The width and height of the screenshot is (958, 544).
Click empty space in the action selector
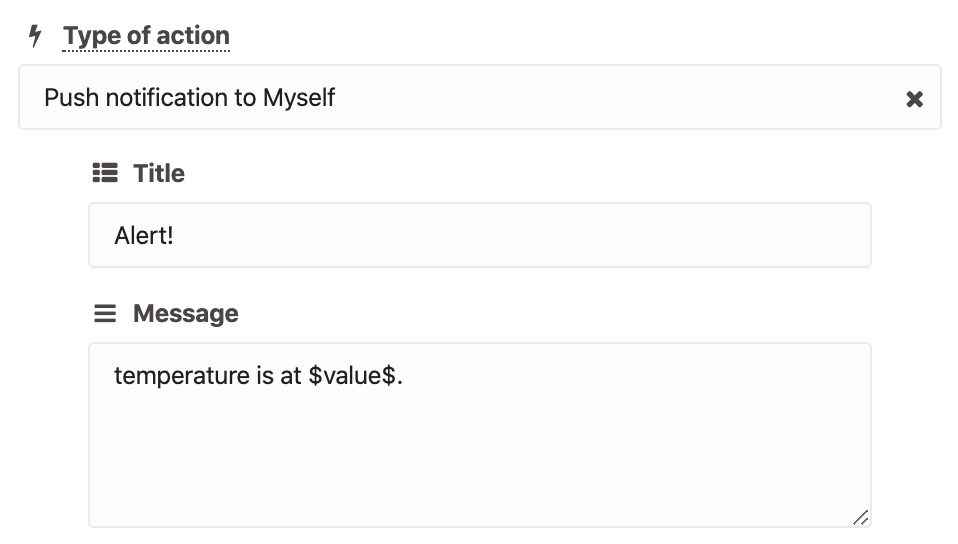coord(611,97)
